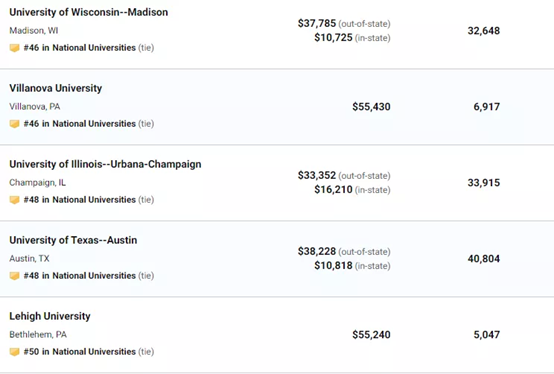Open University of Wisconsin--Madison profile
This screenshot has width=554, height=374.
point(89,12)
